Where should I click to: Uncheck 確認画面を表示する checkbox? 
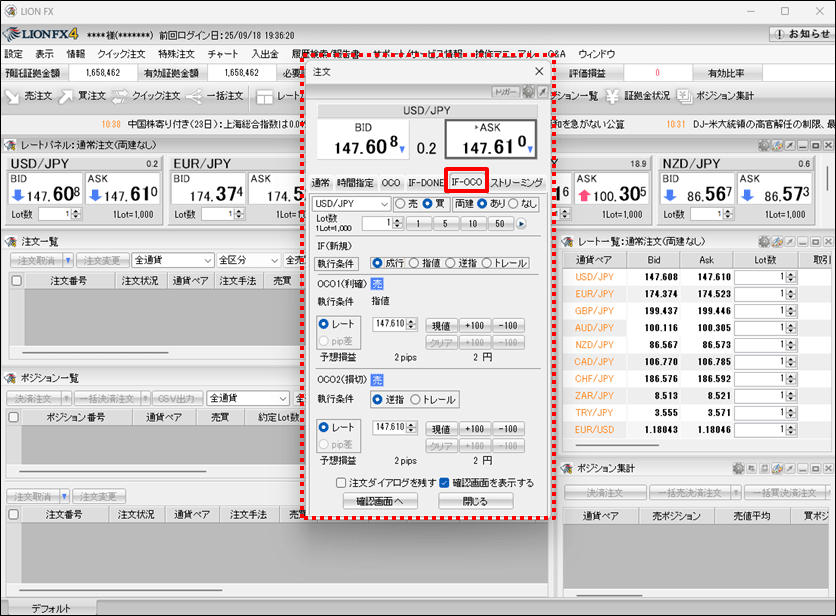tap(444, 483)
